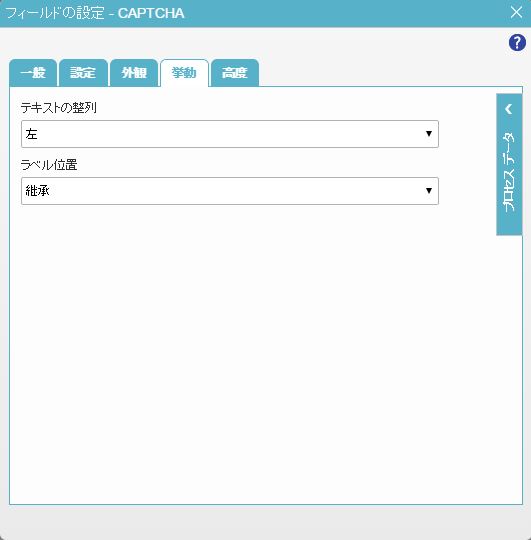Open the 設定 tab
The height and width of the screenshot is (540, 531).
(x=83, y=73)
